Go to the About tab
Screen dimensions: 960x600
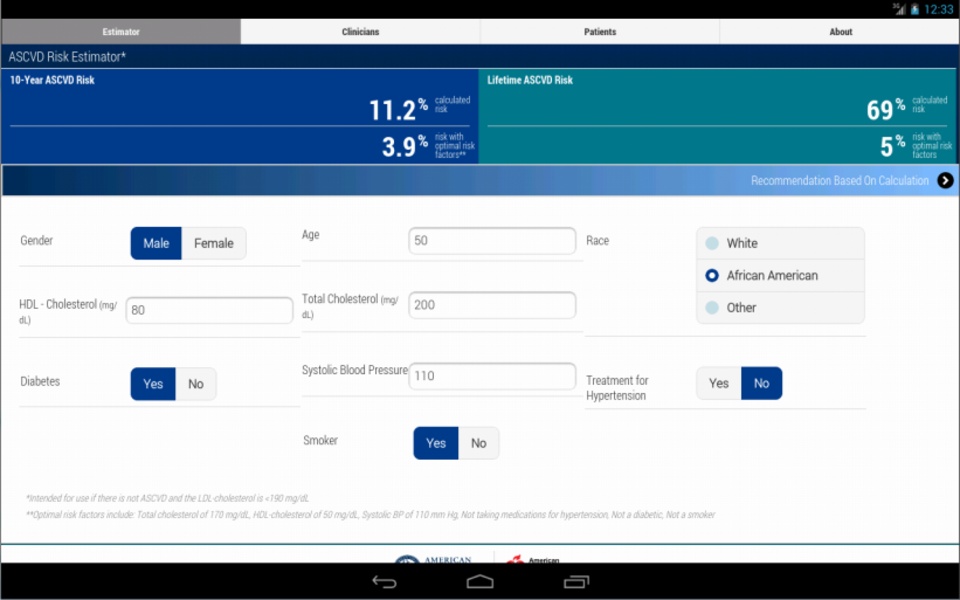(840, 32)
